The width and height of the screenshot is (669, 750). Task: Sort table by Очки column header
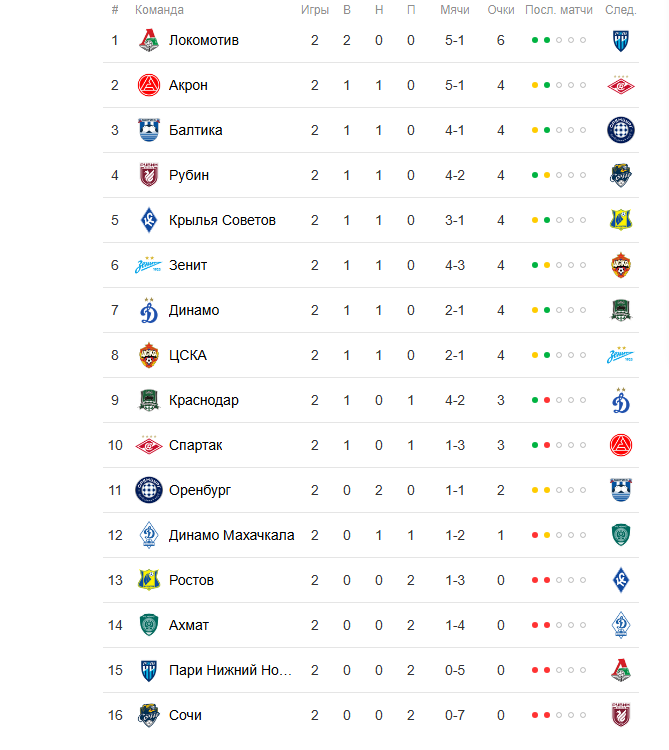click(501, 10)
